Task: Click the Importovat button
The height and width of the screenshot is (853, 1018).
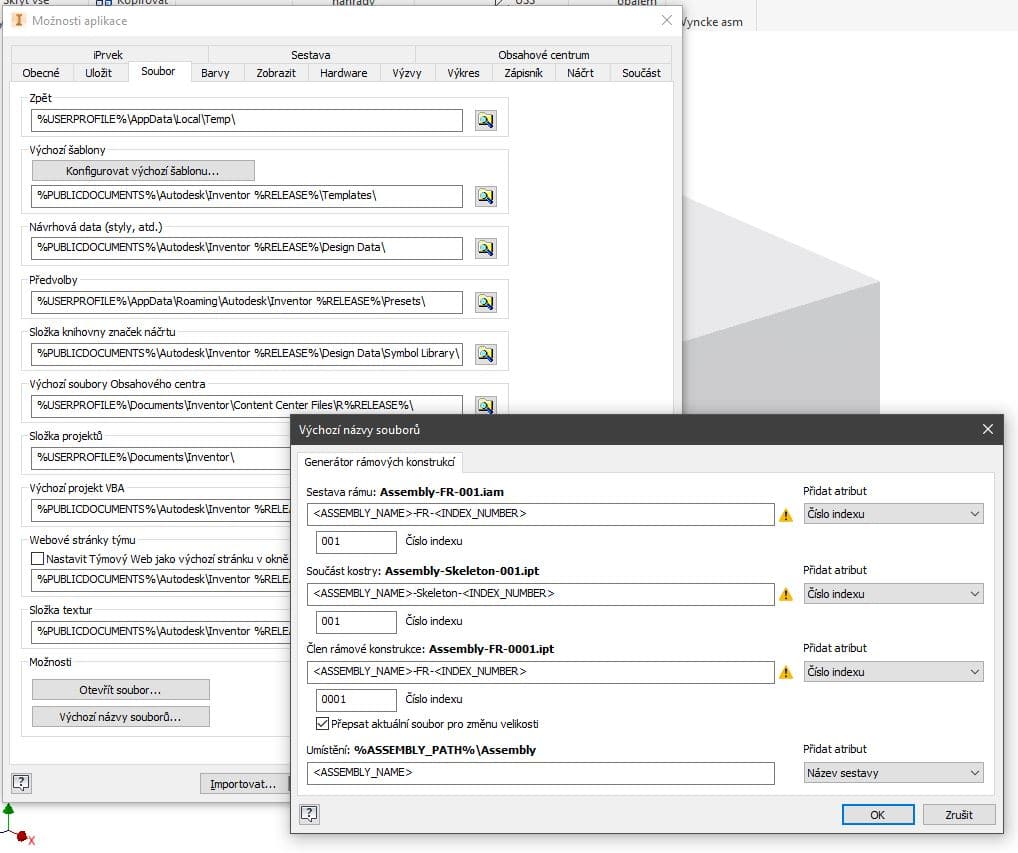Action: [243, 784]
